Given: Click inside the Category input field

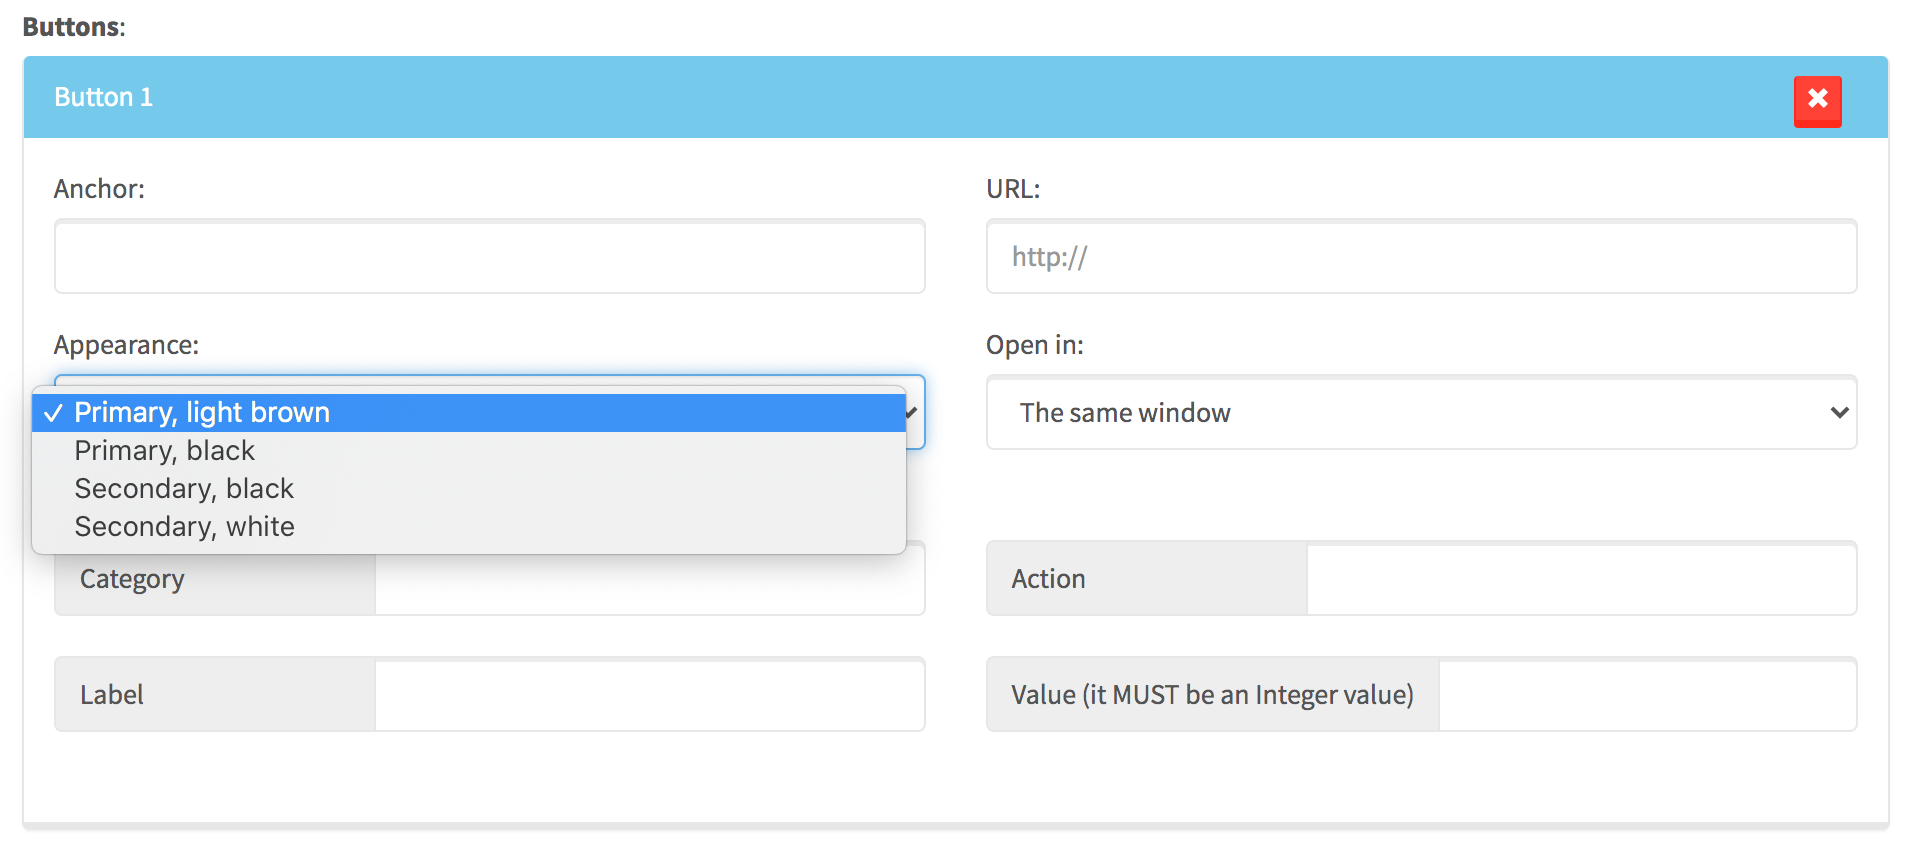Looking at the screenshot, I should click(x=649, y=578).
